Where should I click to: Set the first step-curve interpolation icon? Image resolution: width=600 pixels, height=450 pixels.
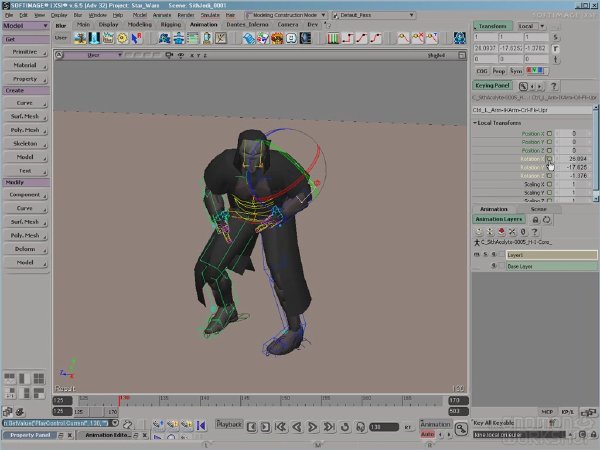347,38
